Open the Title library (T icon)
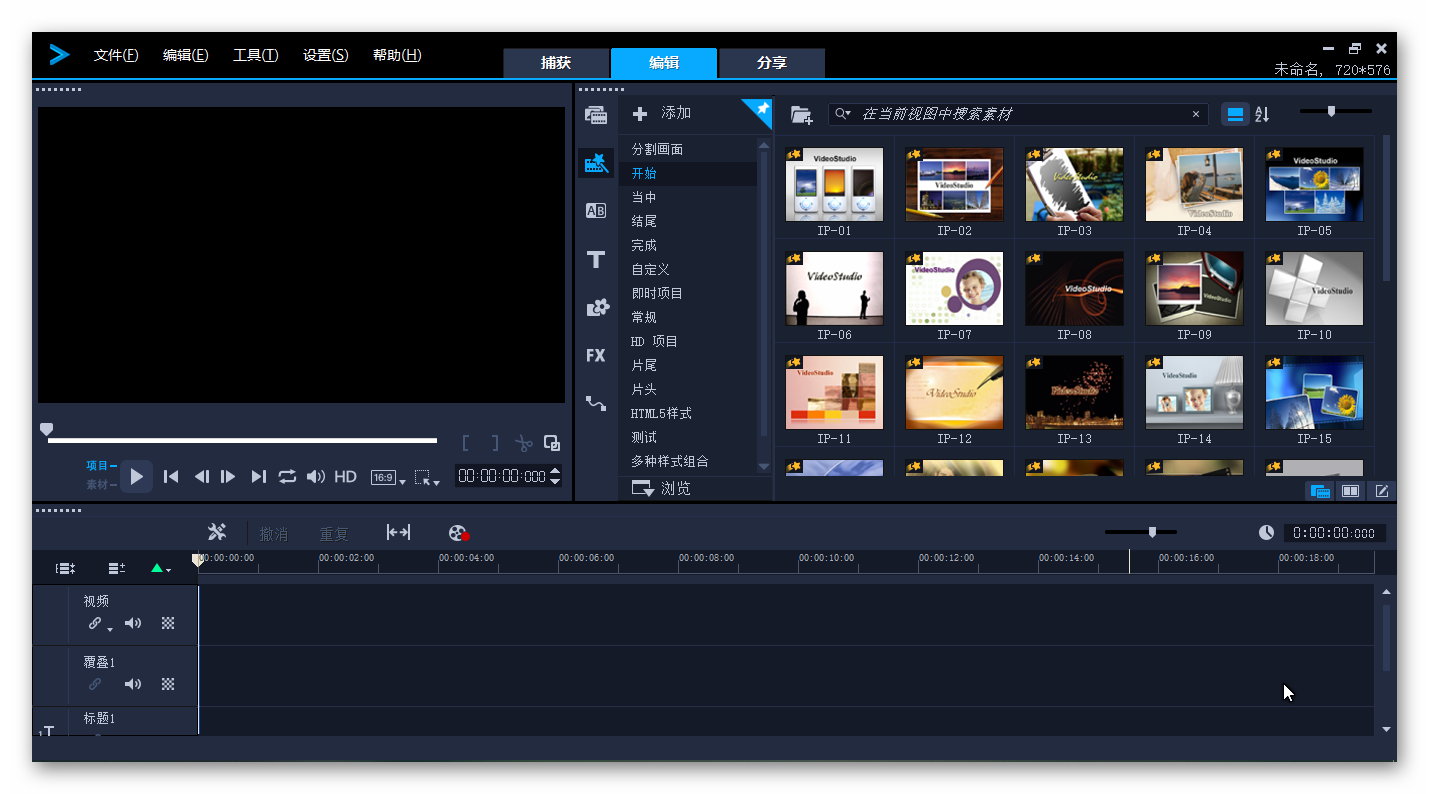This screenshot has width=1429, height=794. (596, 259)
